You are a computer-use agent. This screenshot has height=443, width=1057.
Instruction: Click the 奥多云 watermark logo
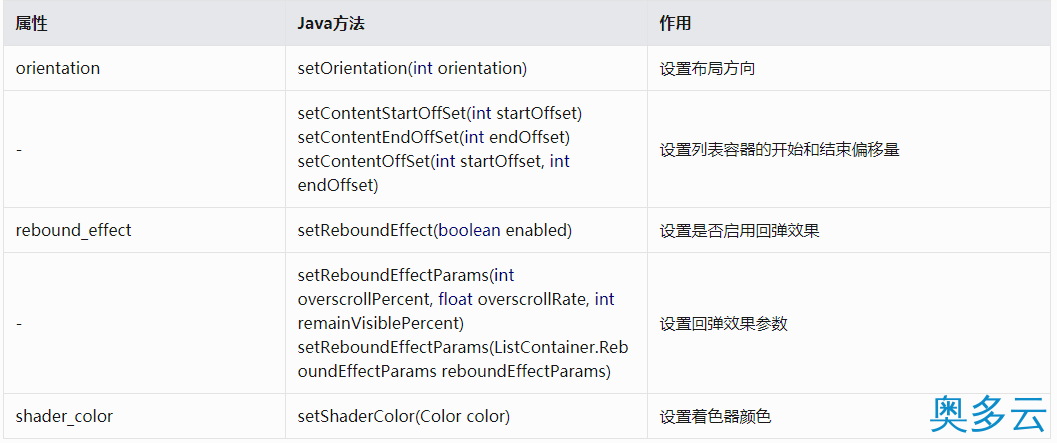[x=989, y=414]
